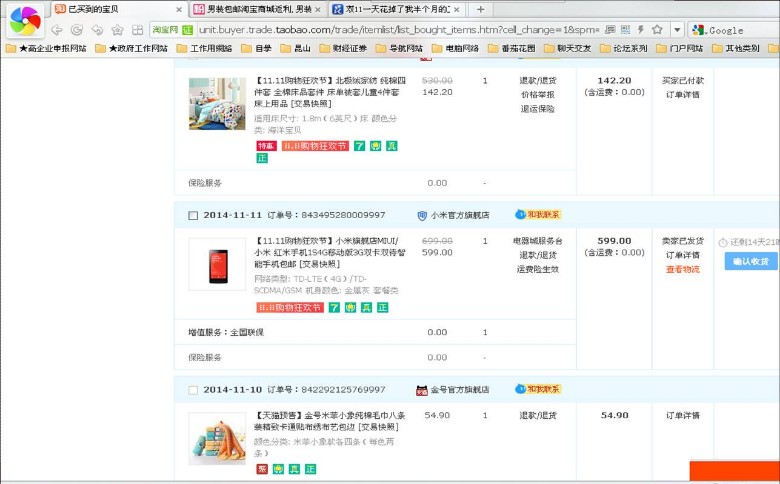Image resolution: width=780 pixels, height=484 pixels.
Task: Open the 导航网站 bookmark folder
Action: [x=399, y=48]
